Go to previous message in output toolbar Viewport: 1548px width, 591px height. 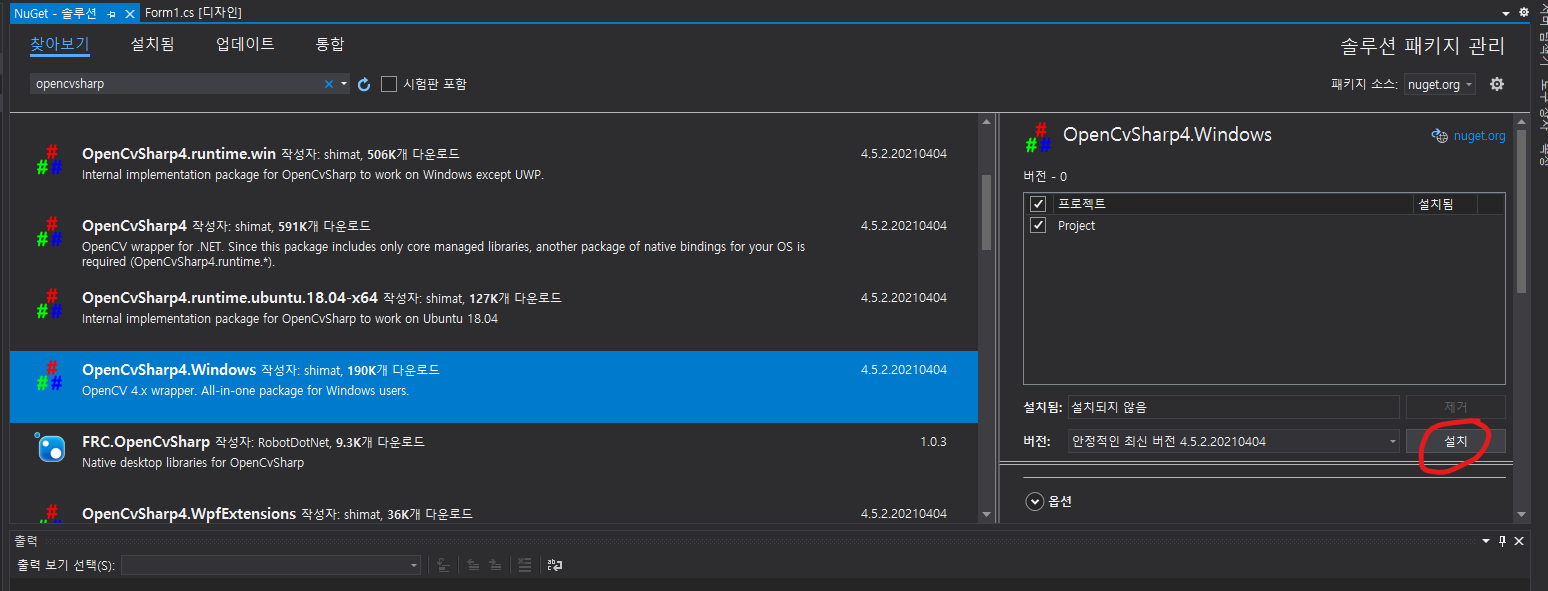pyautogui.click(x=473, y=565)
